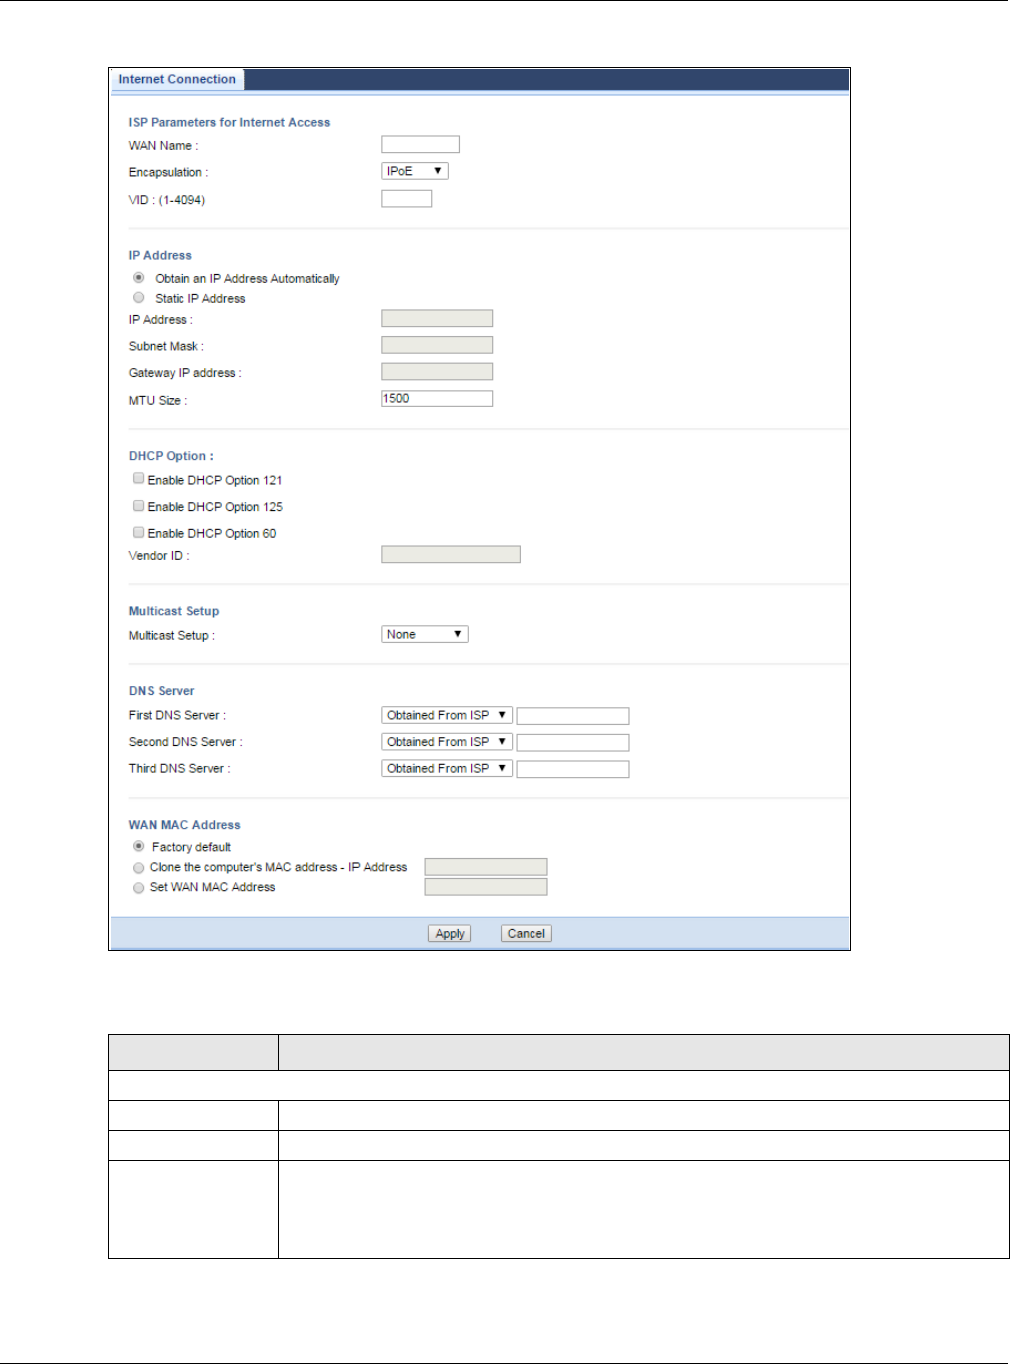Open the Encapsulation IPoE dropdown
Screen dimensions: 1010x1364
pyautogui.click(x=415, y=171)
